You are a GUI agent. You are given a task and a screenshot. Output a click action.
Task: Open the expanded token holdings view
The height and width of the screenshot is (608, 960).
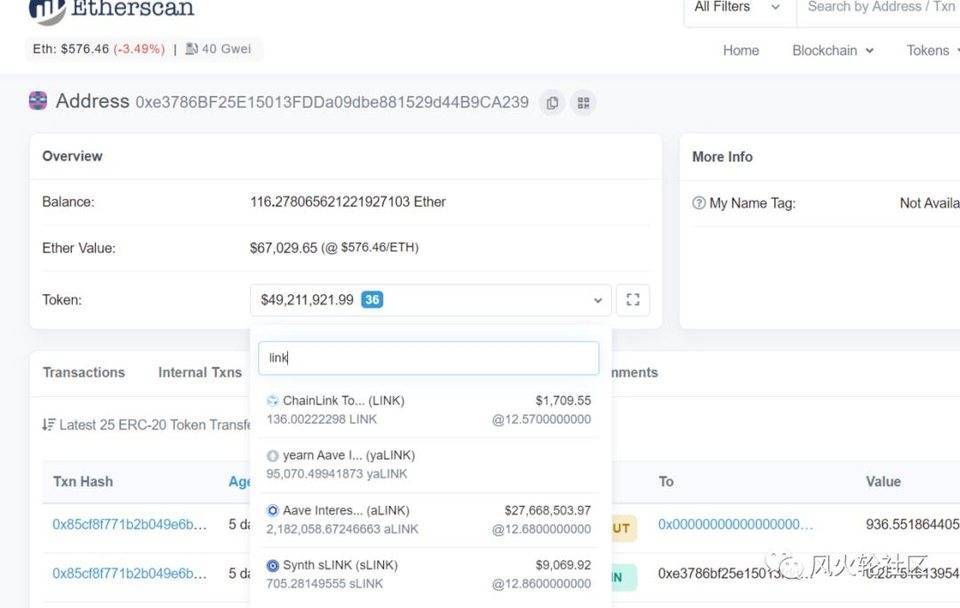(633, 300)
